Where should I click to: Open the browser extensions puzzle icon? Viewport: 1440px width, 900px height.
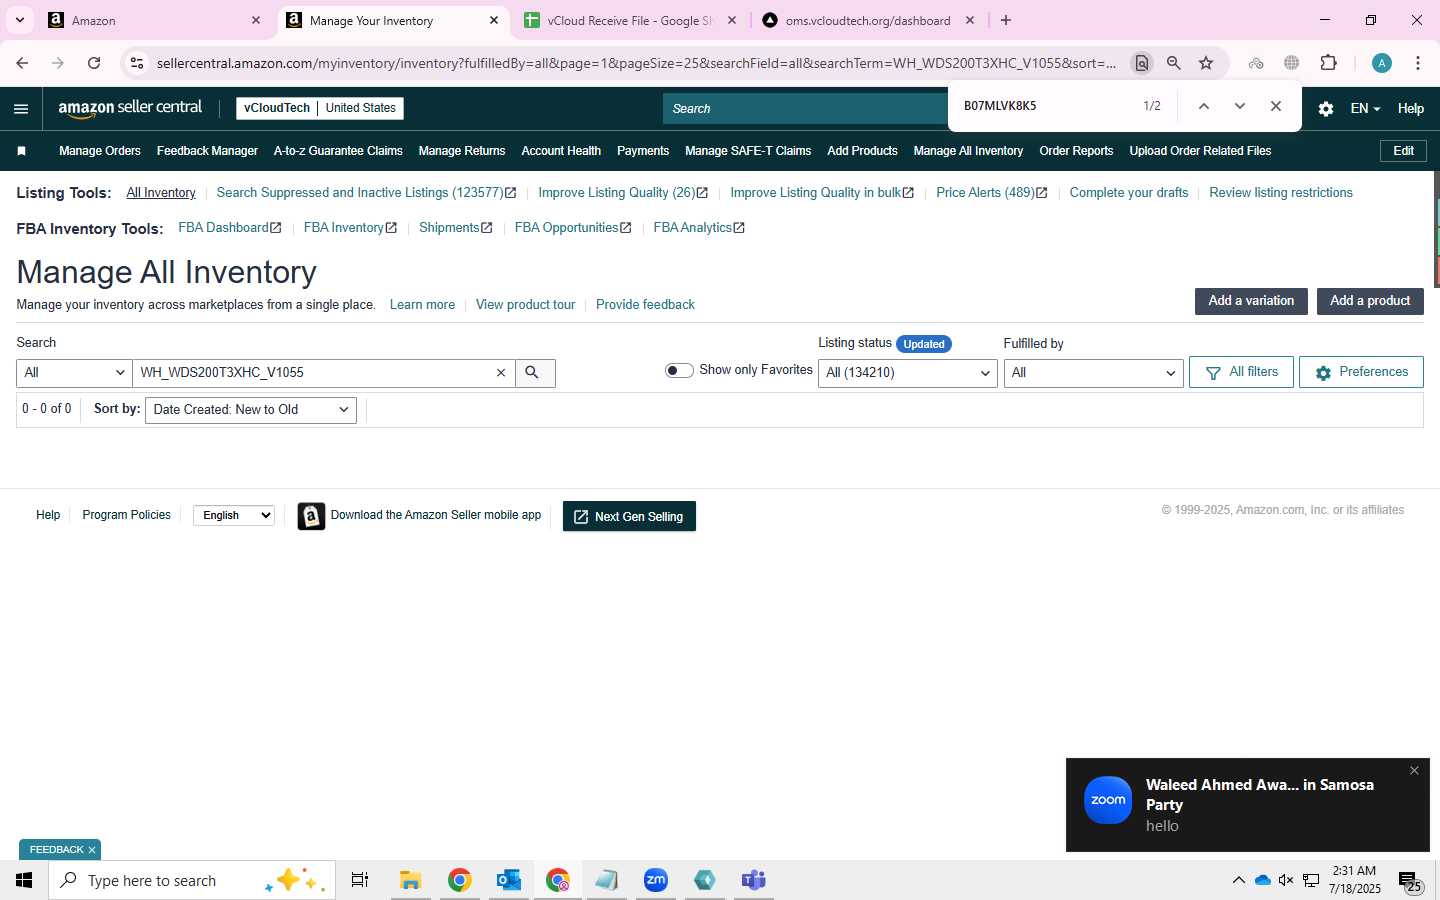coord(1328,63)
